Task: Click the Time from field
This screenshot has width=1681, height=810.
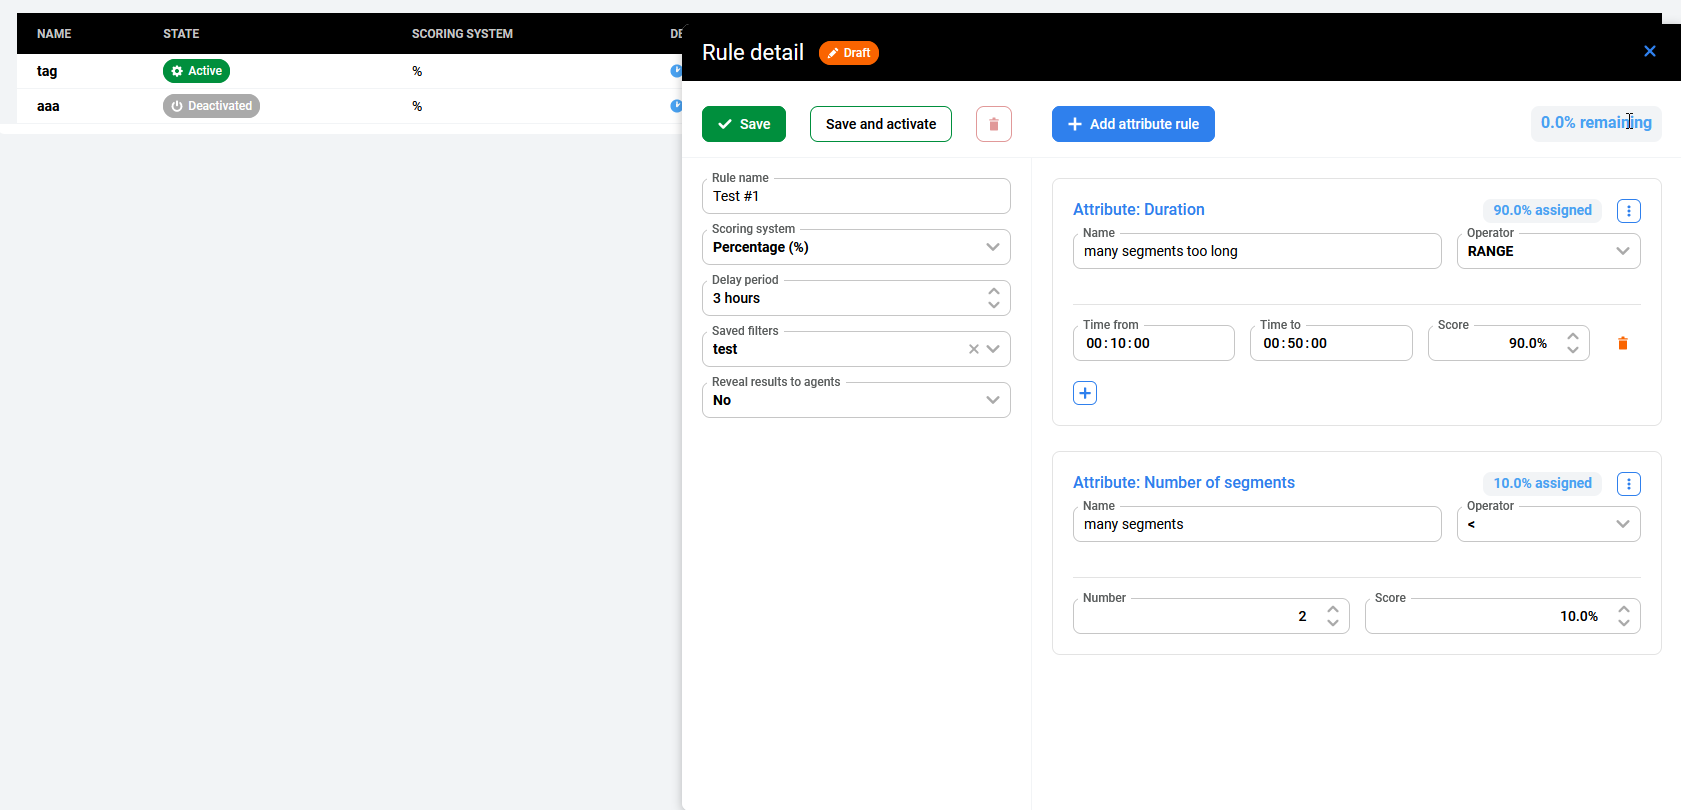Action: point(1154,343)
